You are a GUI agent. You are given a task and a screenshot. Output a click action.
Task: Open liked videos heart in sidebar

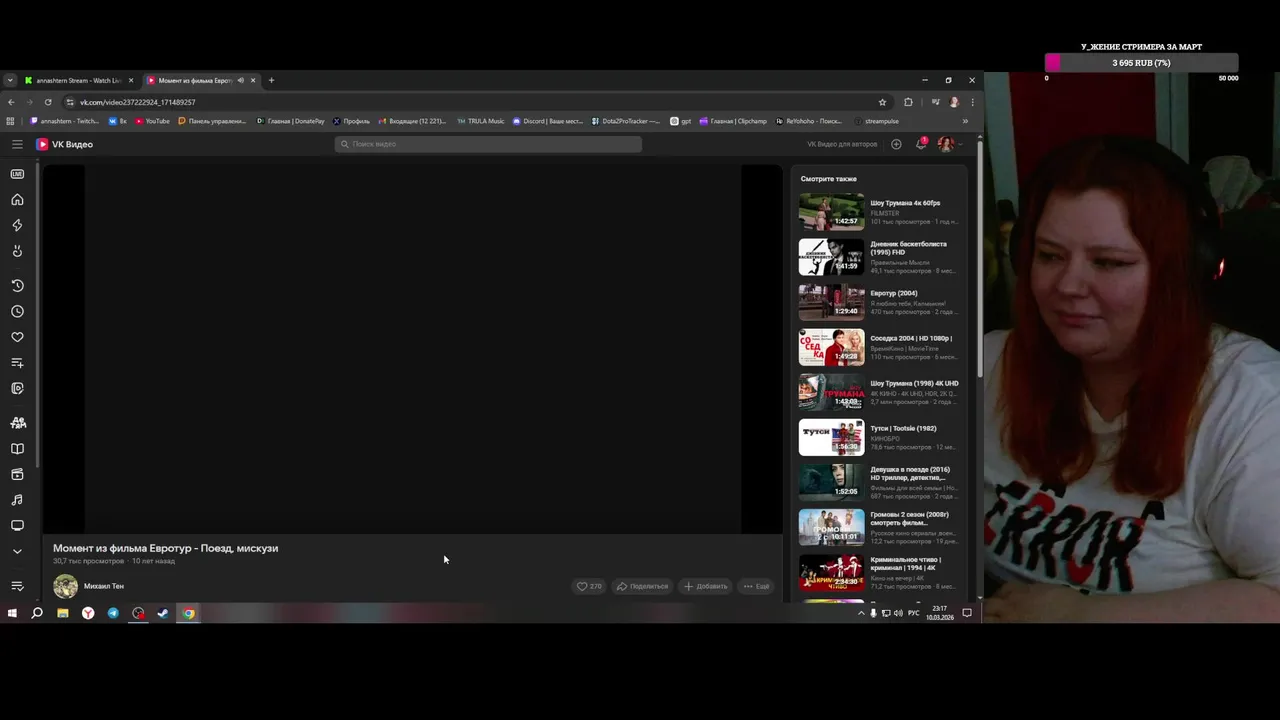point(17,337)
